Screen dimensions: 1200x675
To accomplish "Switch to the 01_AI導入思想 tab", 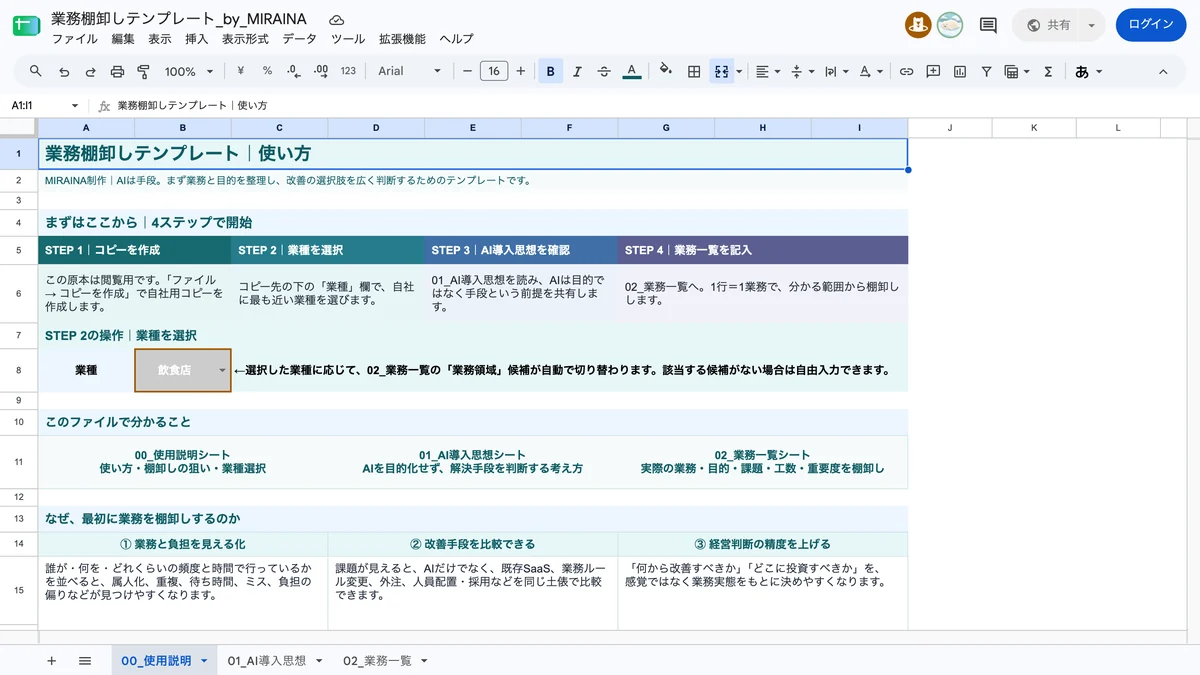I will (x=275, y=661).
